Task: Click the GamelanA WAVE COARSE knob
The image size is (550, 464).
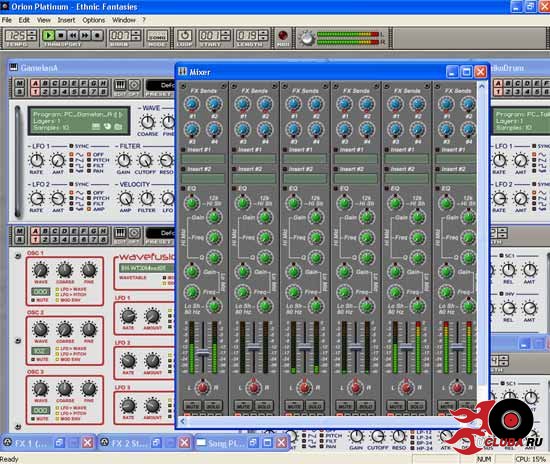Action: coord(147,122)
